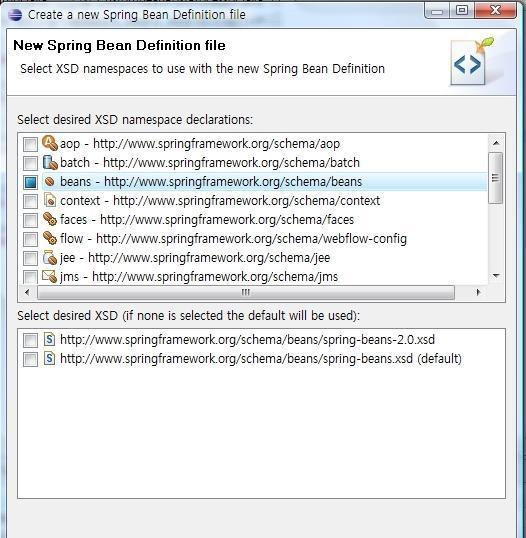This screenshot has width=526, height=538.
Task: Click the spring-beans-2.0.xsd schema icon
Action: point(49,339)
